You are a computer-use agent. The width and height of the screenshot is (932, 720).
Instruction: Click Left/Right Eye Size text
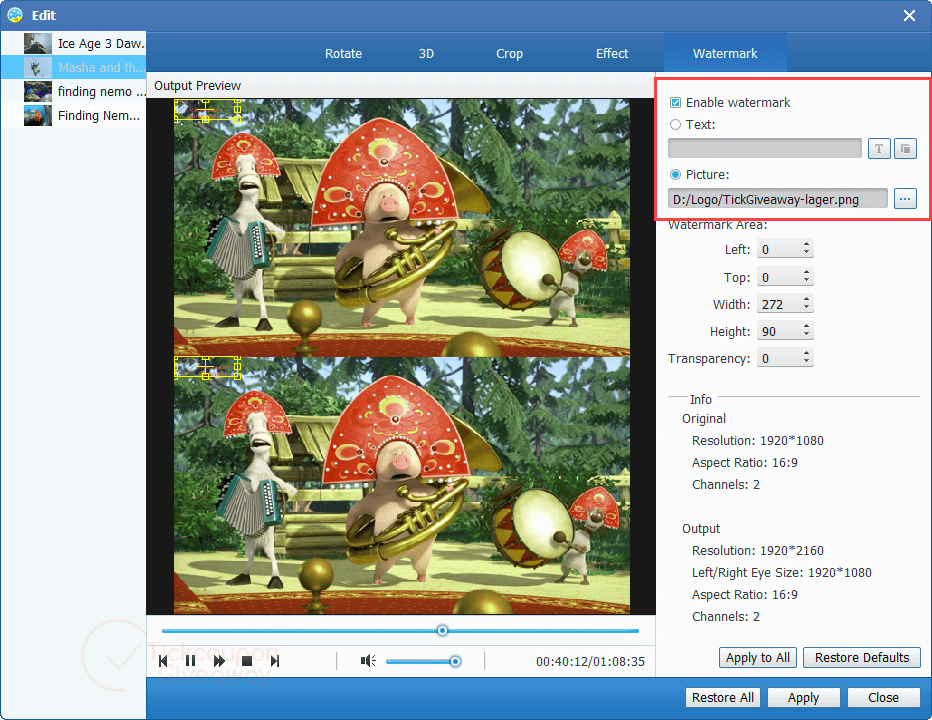[x=782, y=573]
